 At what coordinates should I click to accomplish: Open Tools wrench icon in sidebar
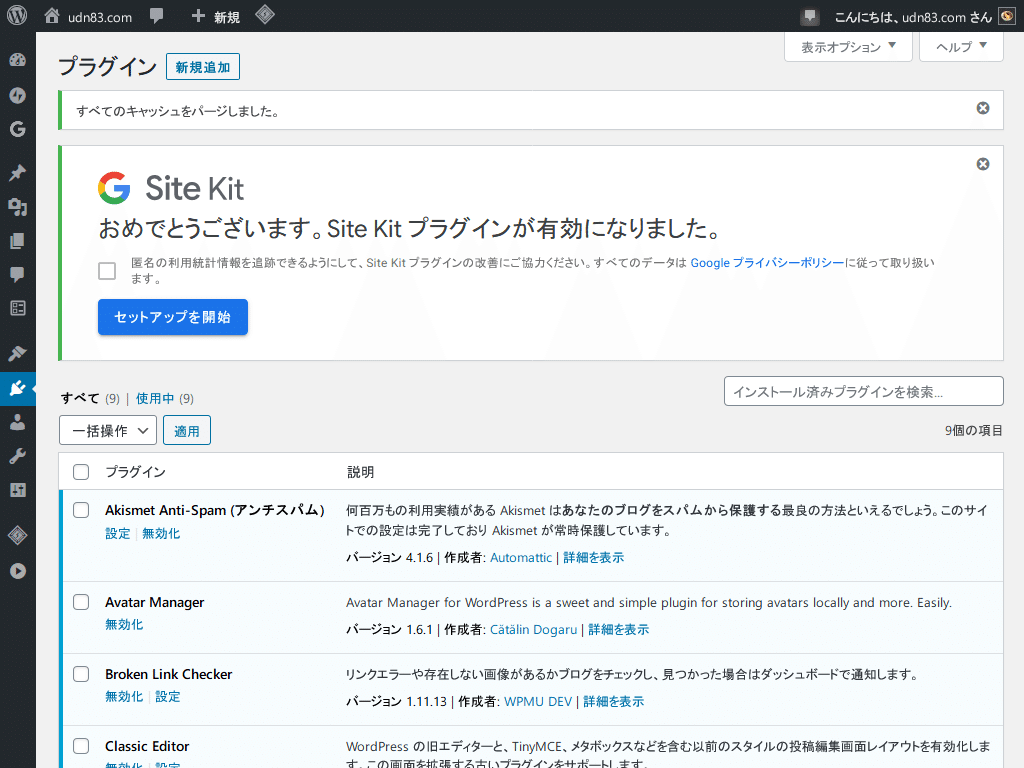click(x=18, y=456)
